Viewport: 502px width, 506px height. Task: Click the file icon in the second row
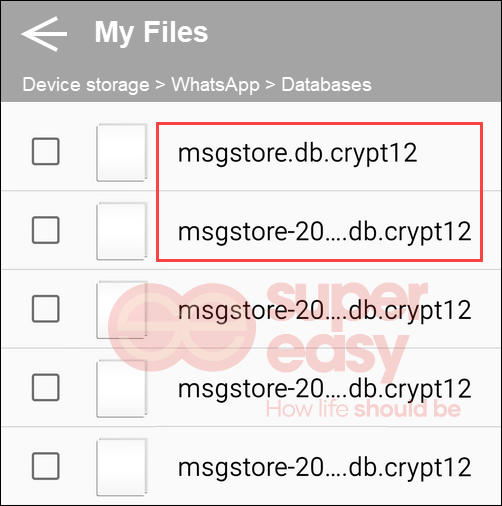[x=122, y=231]
